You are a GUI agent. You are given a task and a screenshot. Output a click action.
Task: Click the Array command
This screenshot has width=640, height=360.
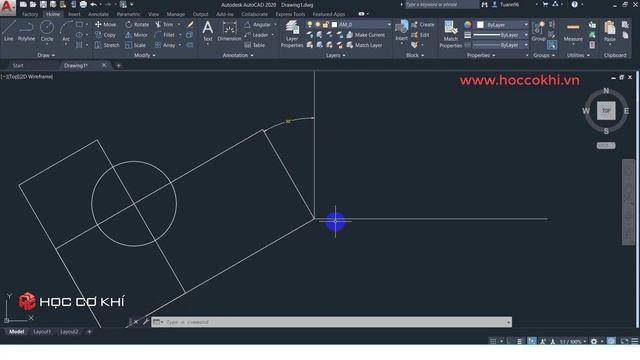(x=165, y=45)
